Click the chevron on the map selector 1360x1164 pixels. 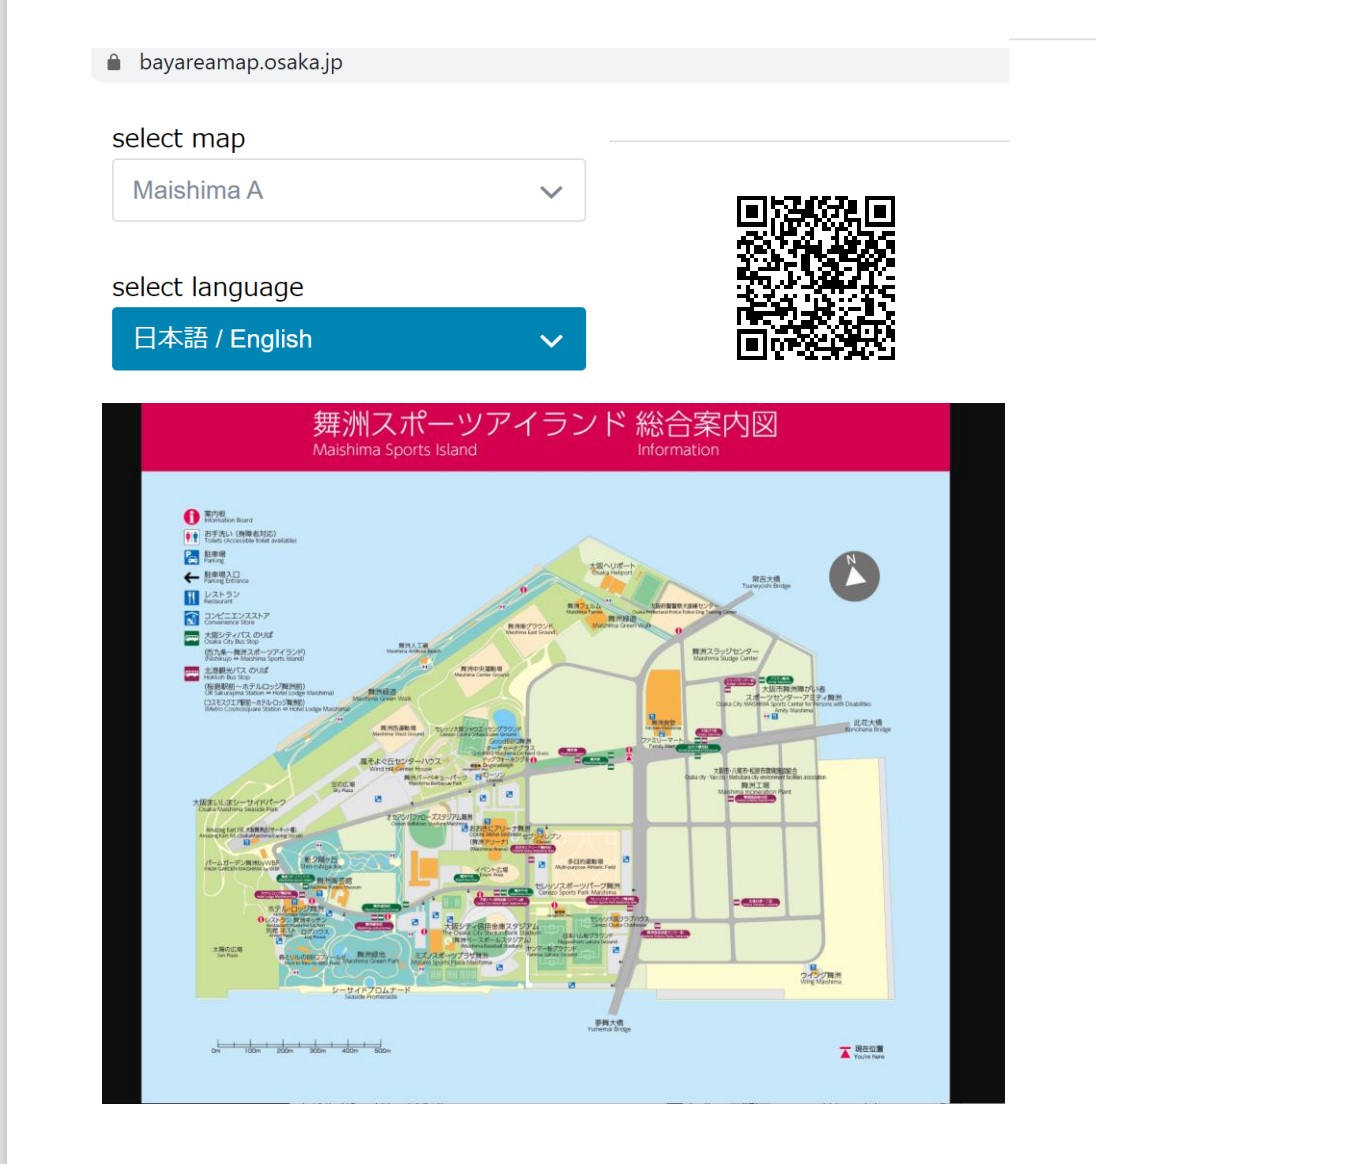coord(551,191)
